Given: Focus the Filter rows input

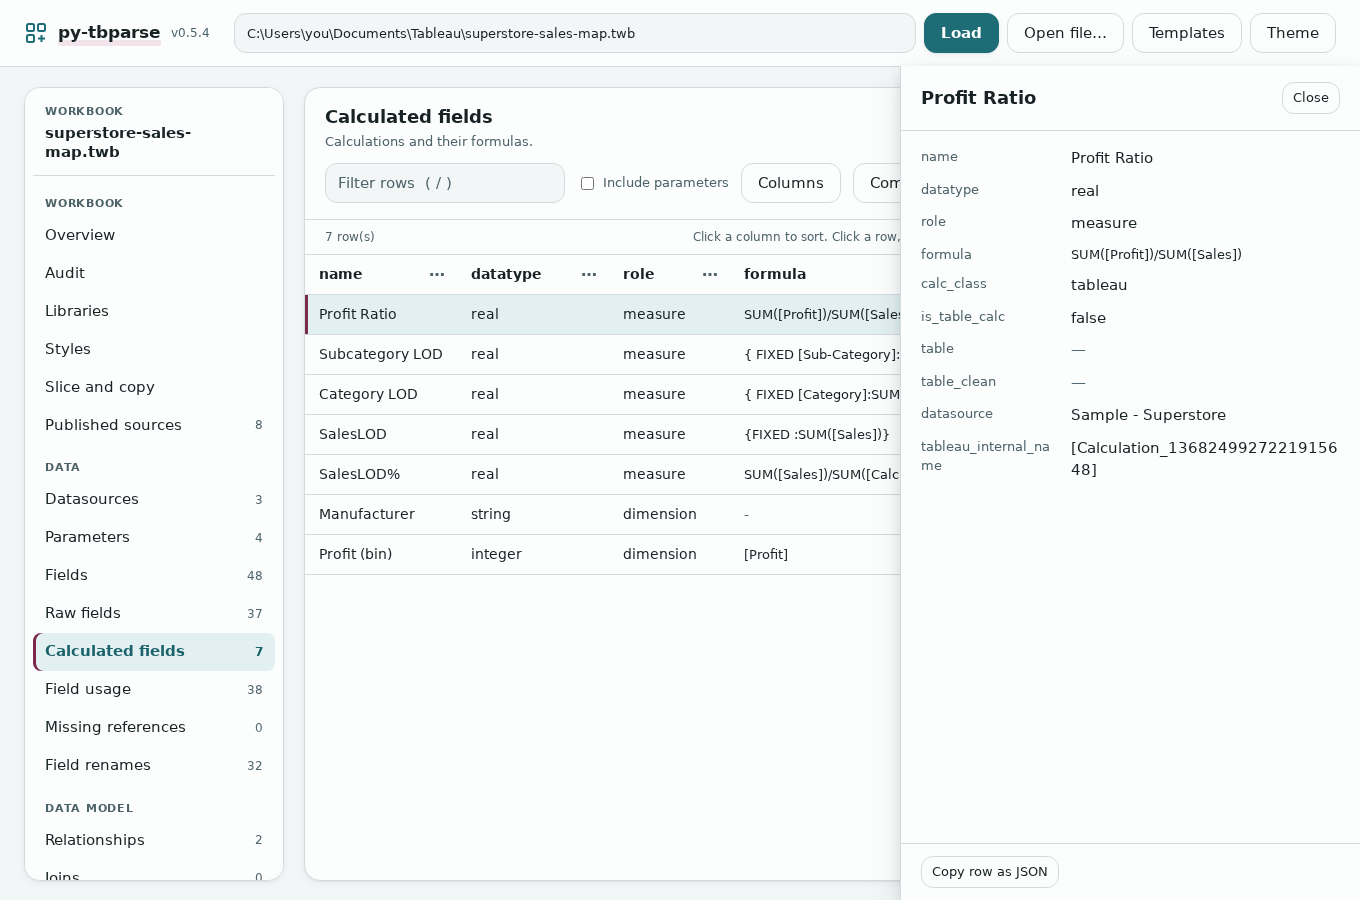Looking at the screenshot, I should coord(444,183).
